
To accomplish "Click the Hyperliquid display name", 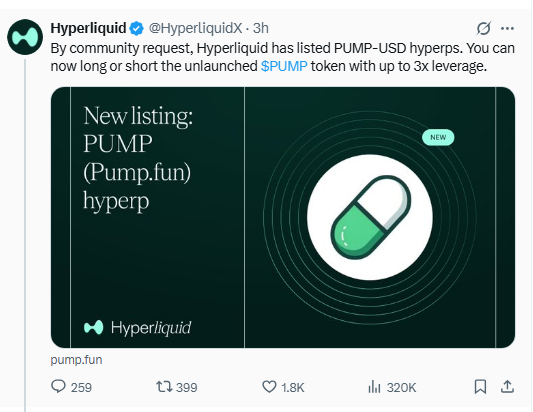I will point(88,28).
